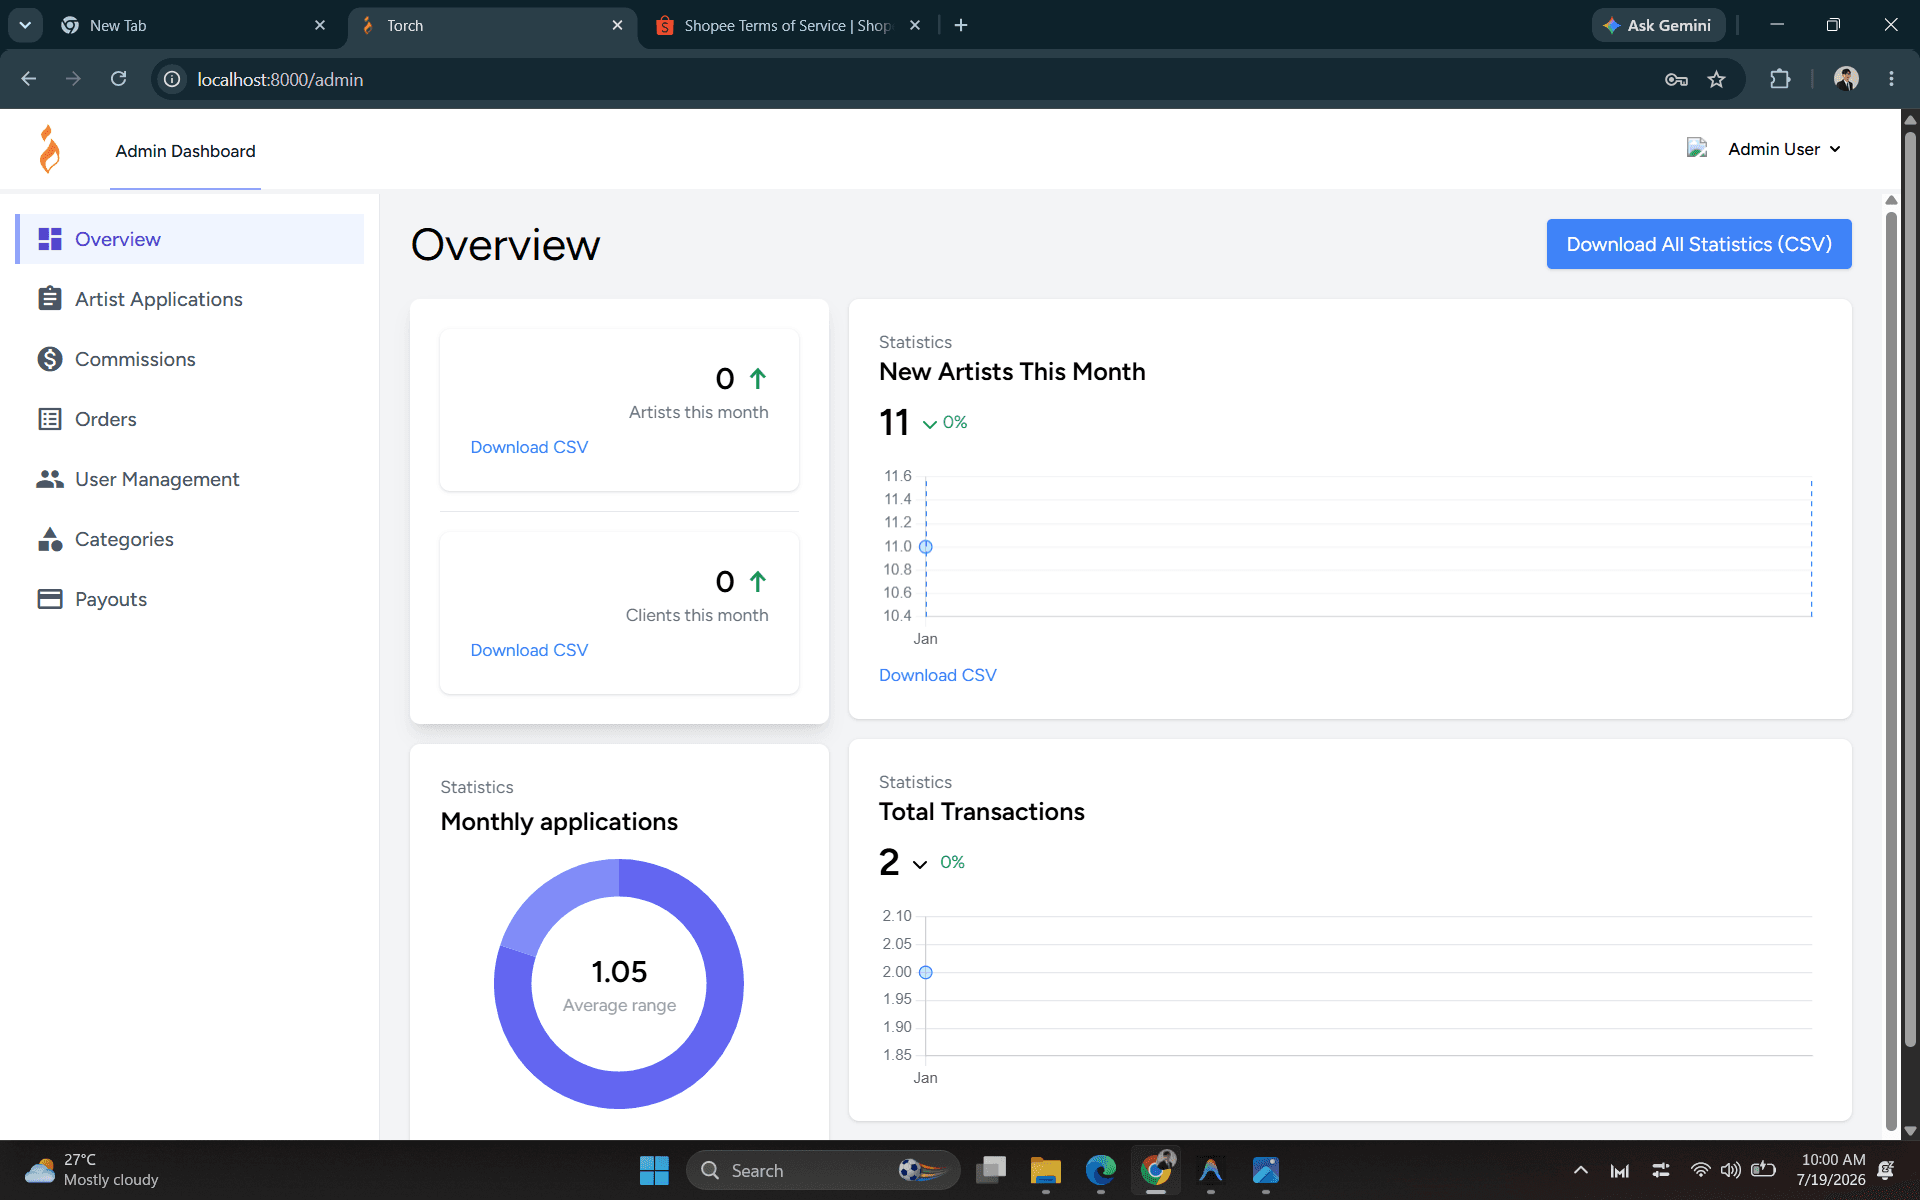
Task: Switch to the Shopee Terms of Service tab
Action: coord(788,25)
